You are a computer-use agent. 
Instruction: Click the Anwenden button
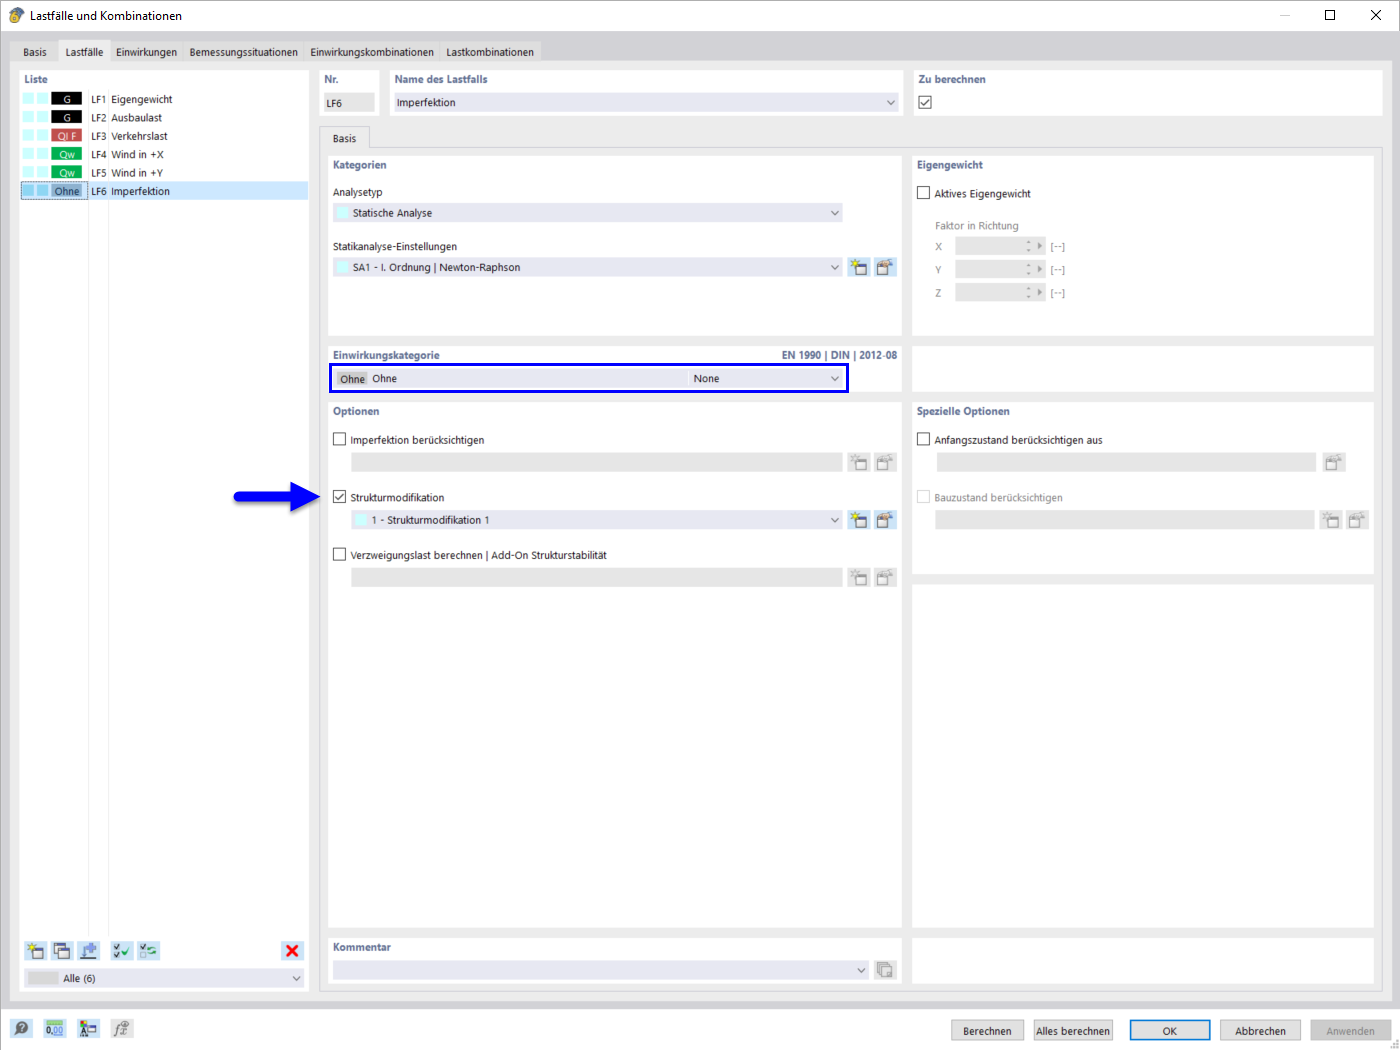tap(1350, 1031)
